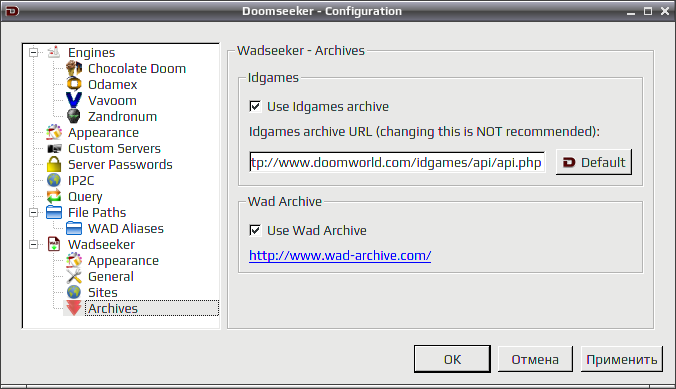Click the Применить apply button
This screenshot has width=676, height=389.
click(622, 359)
